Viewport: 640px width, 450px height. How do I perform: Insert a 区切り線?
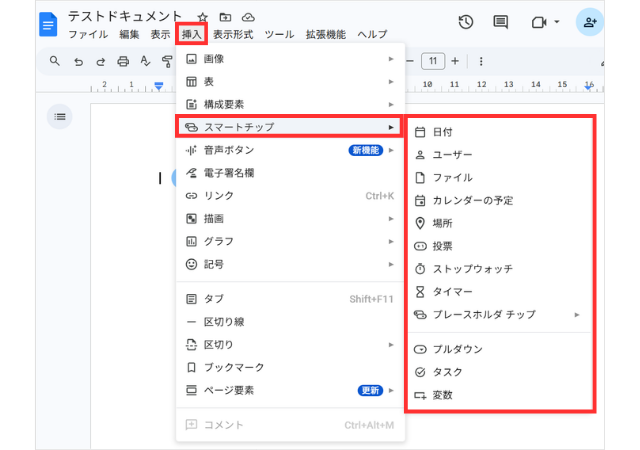coord(290,322)
